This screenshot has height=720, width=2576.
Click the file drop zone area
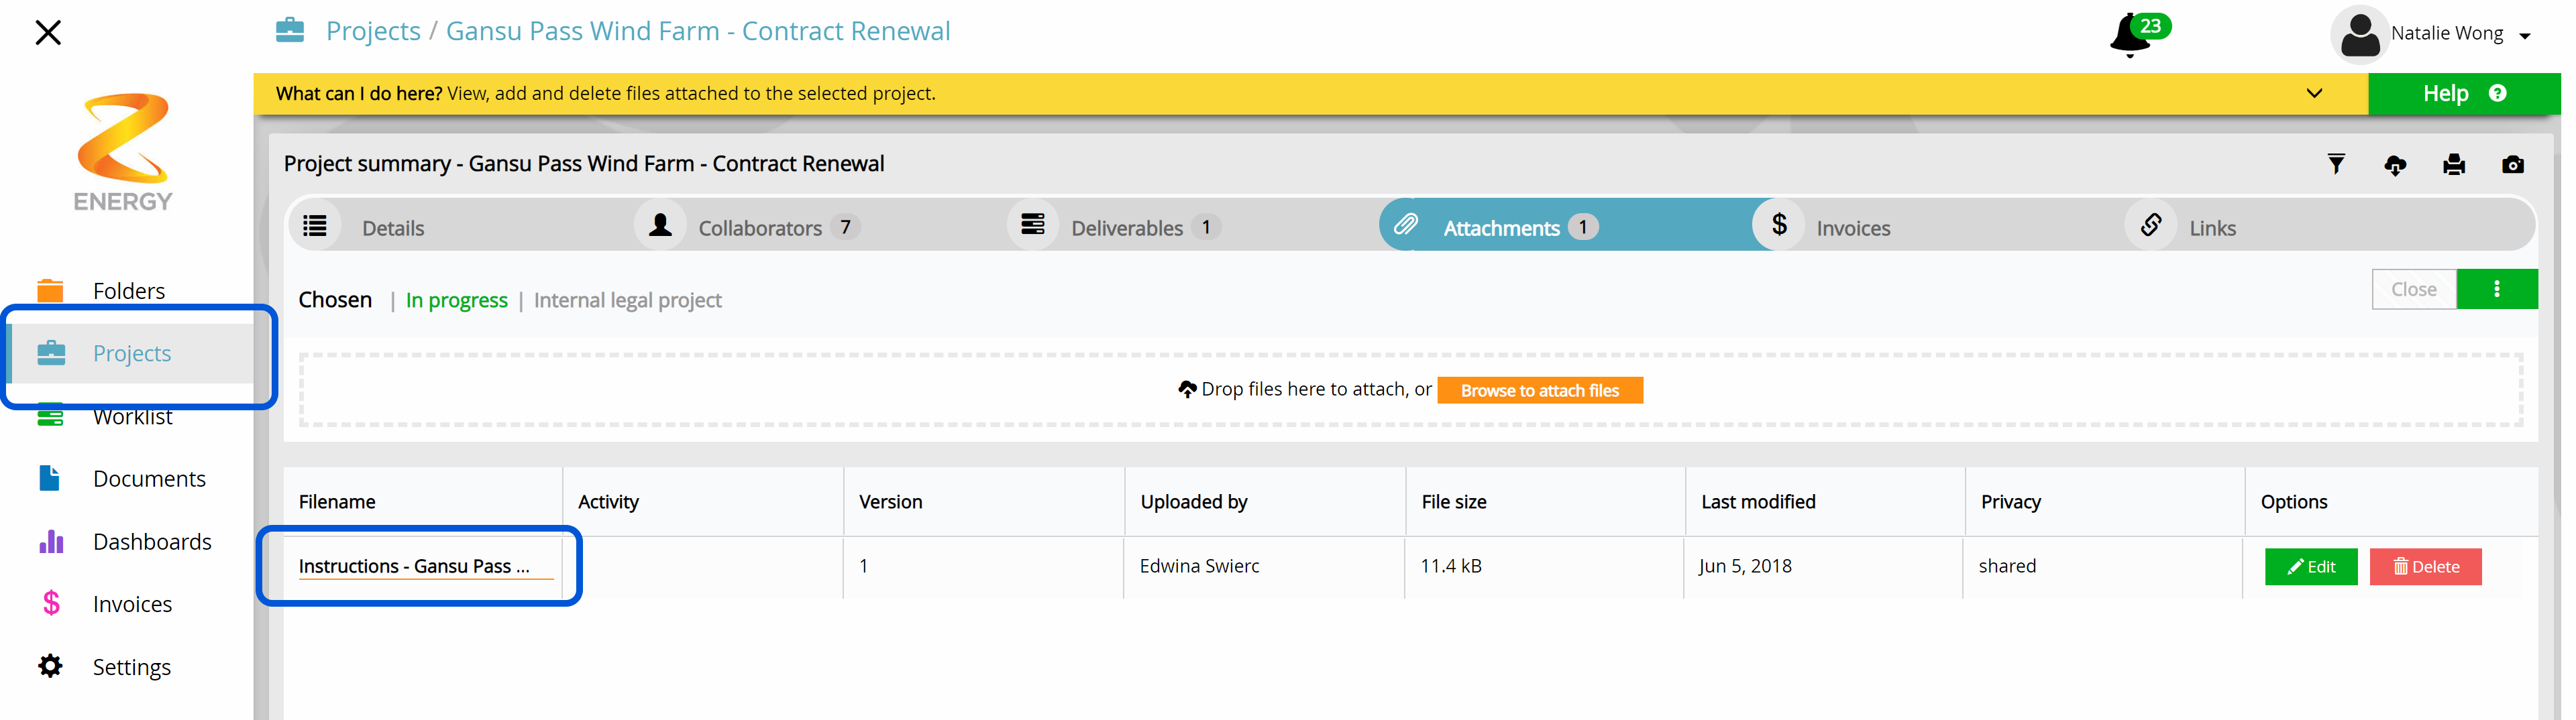pos(1410,390)
